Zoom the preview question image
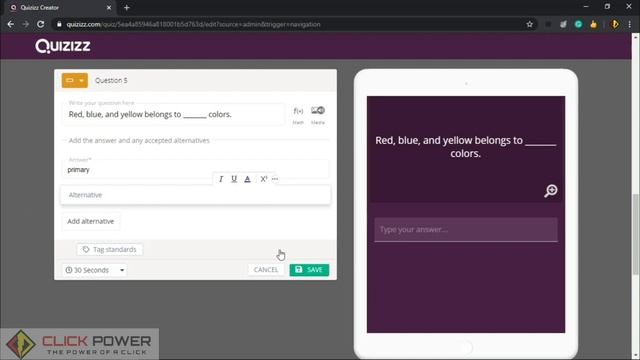 551,191
